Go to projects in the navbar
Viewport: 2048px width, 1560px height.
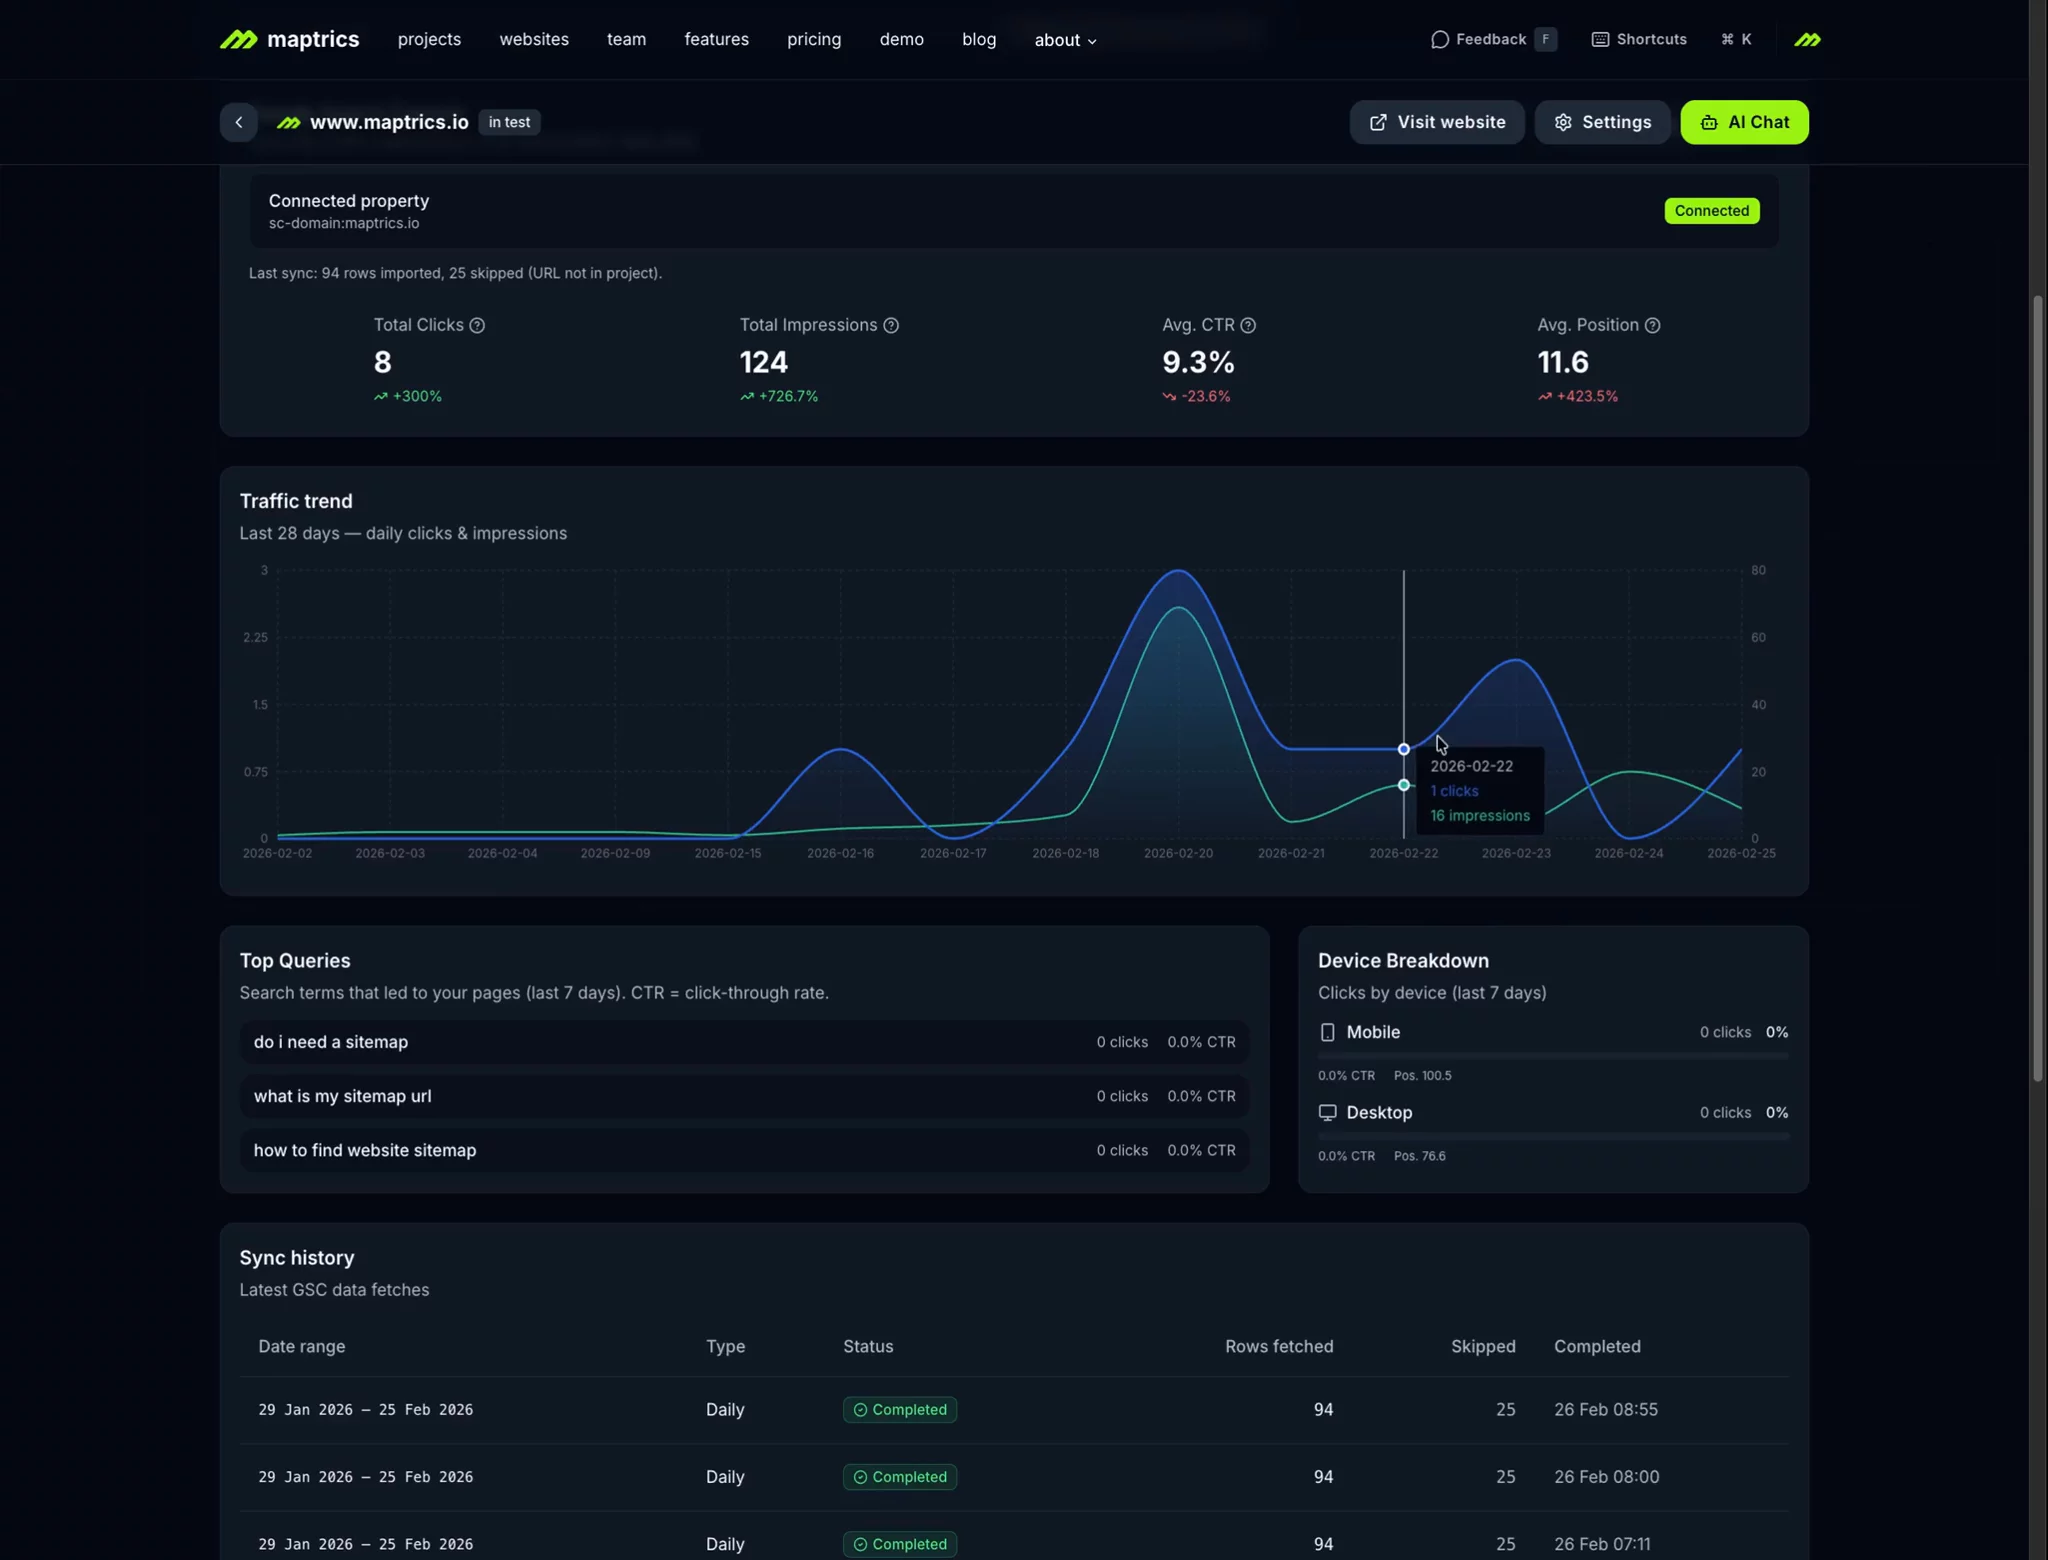click(x=429, y=39)
